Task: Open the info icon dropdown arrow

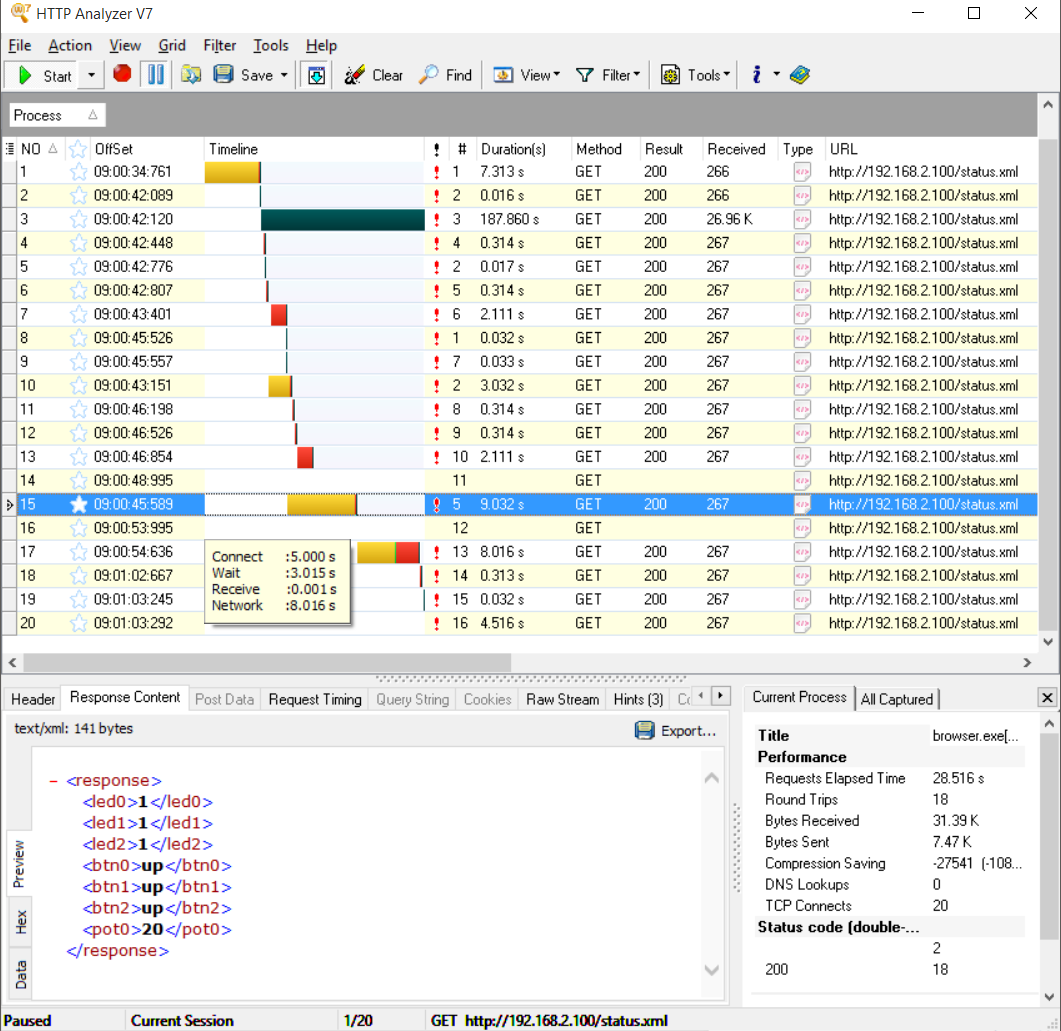Action: point(776,74)
